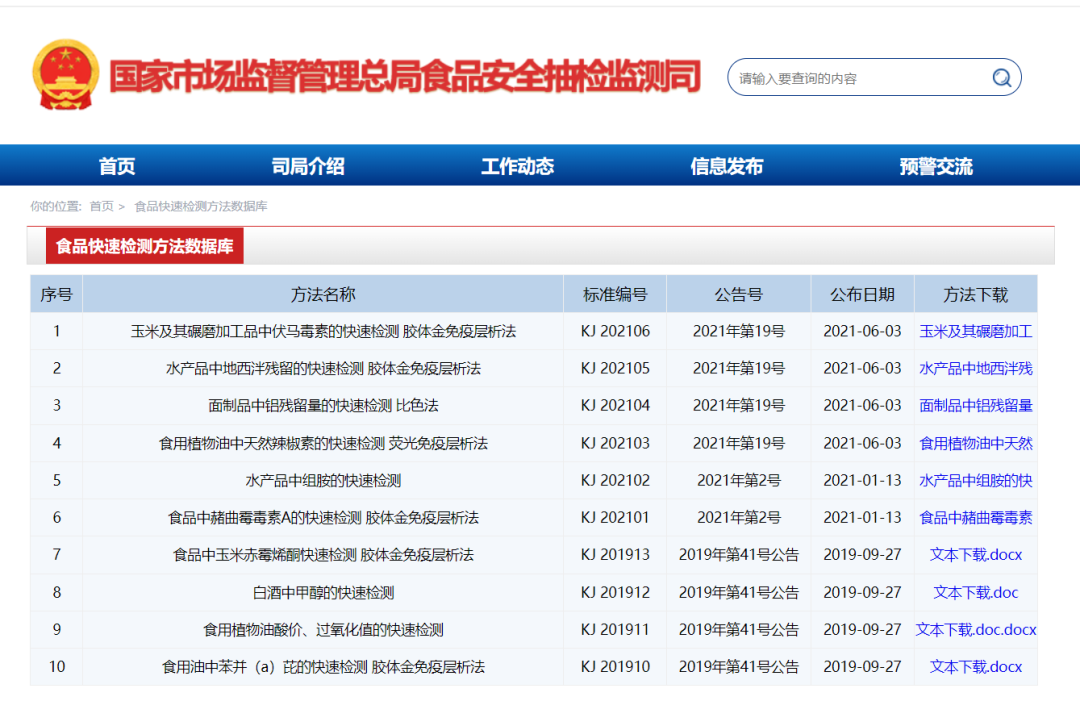Click the search magnifier icon
The height and width of the screenshot is (701, 1080).
pyautogui.click(x=1001, y=78)
